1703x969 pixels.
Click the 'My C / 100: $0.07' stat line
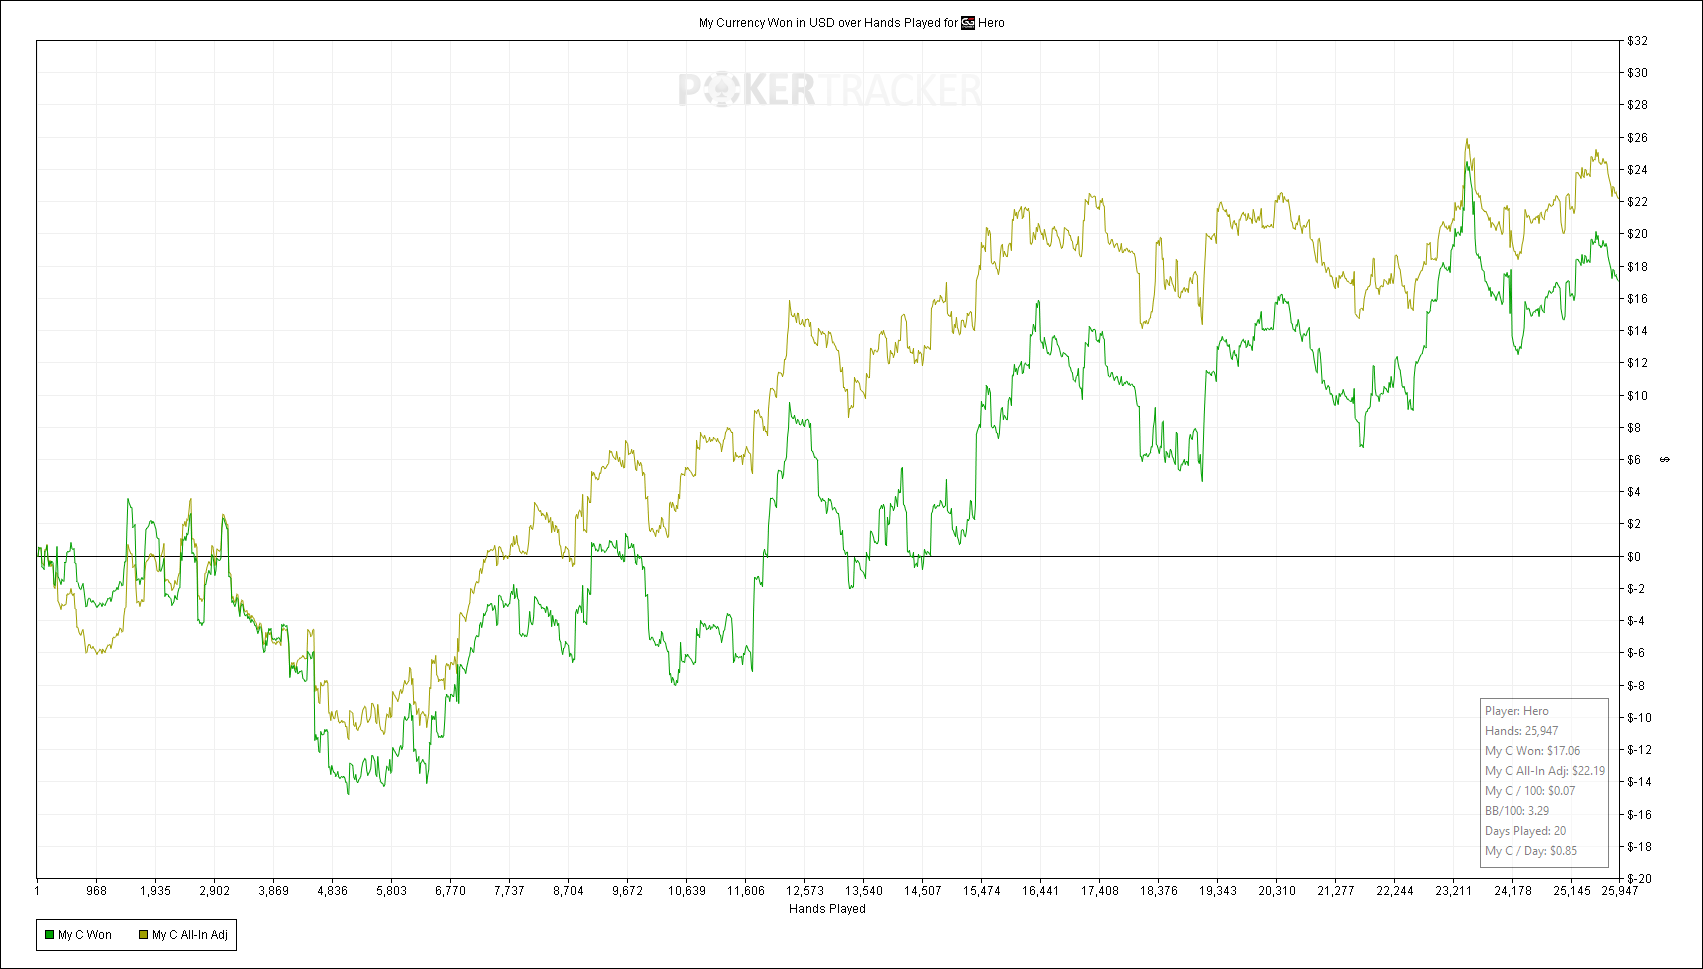(1530, 791)
